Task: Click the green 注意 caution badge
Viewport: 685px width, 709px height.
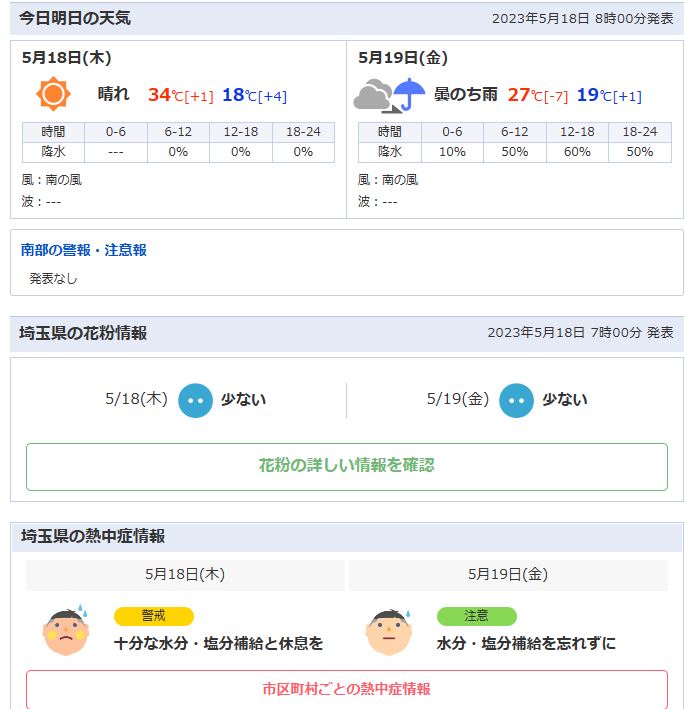Action: pos(477,616)
